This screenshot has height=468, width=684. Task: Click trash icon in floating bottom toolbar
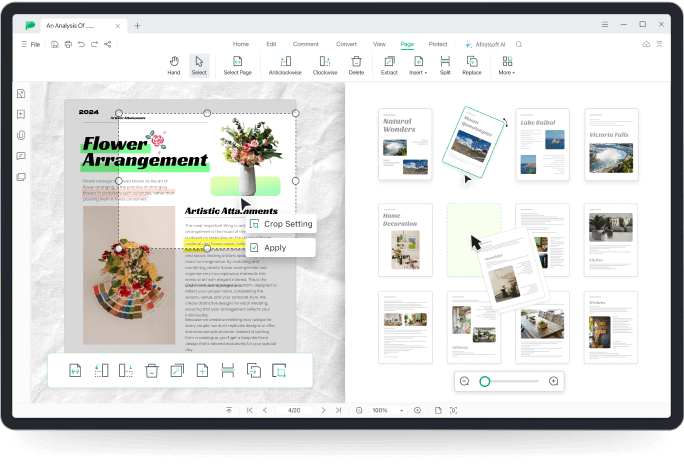152,371
